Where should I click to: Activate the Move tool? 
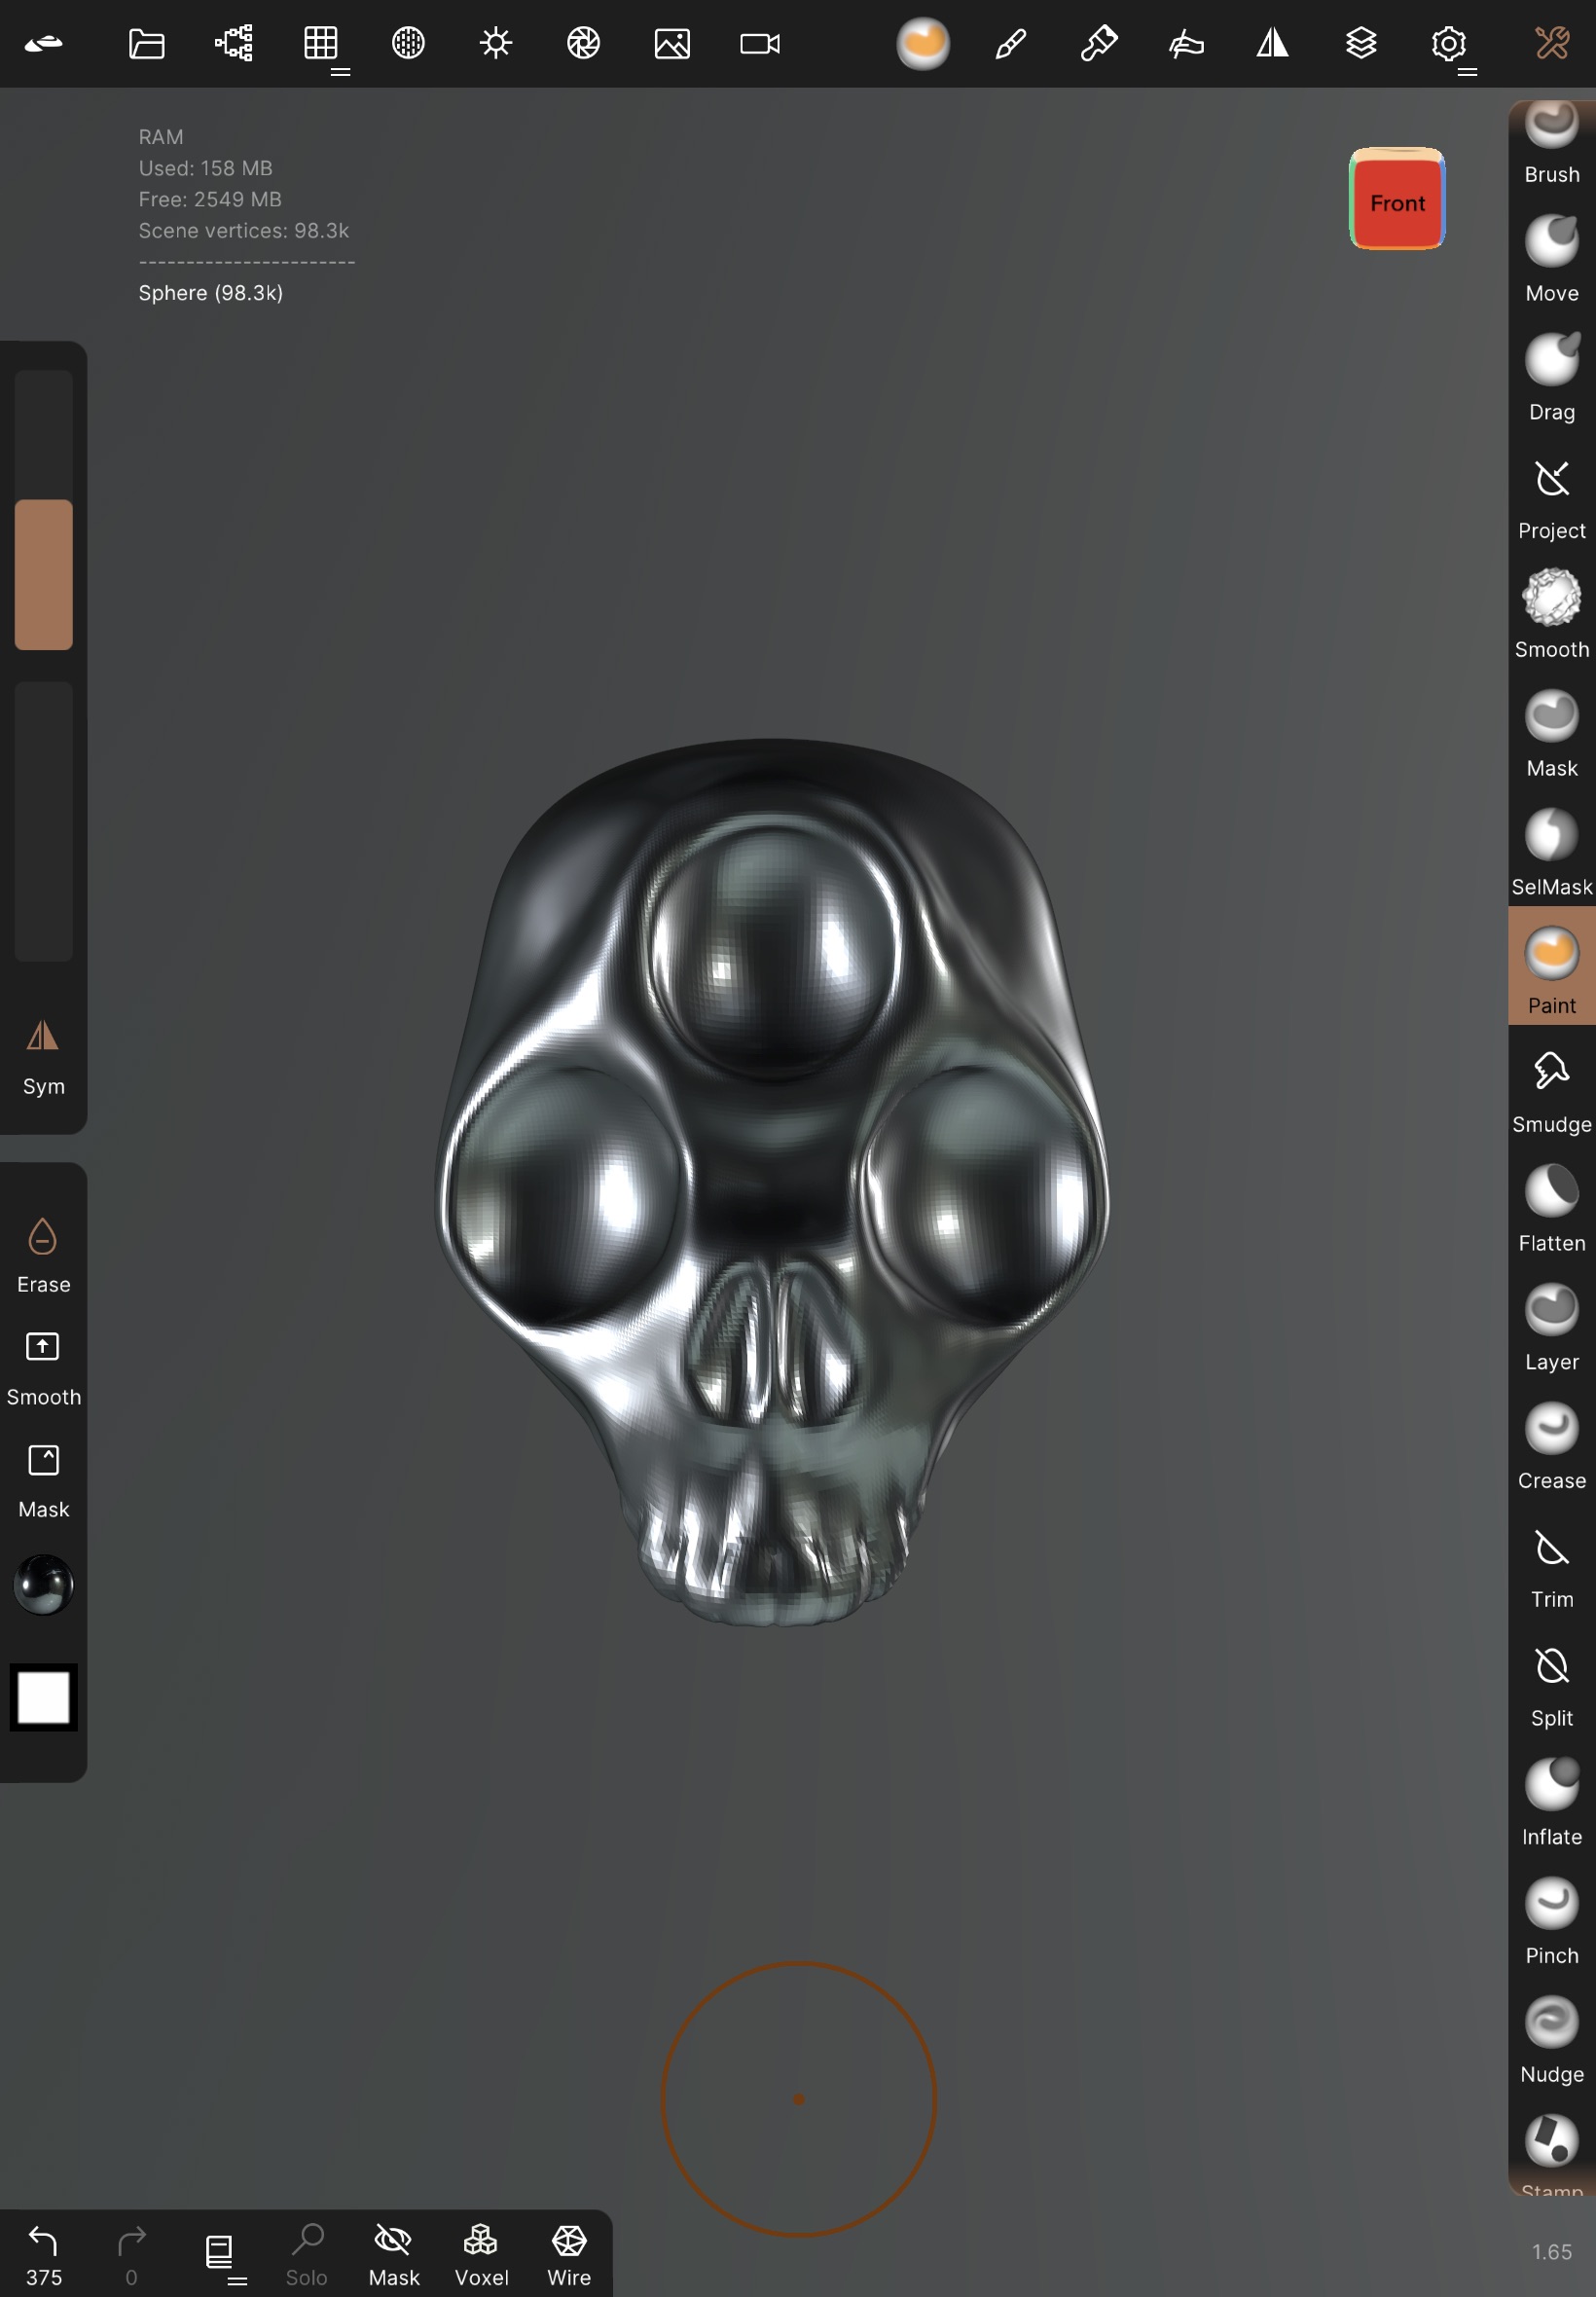click(1551, 256)
